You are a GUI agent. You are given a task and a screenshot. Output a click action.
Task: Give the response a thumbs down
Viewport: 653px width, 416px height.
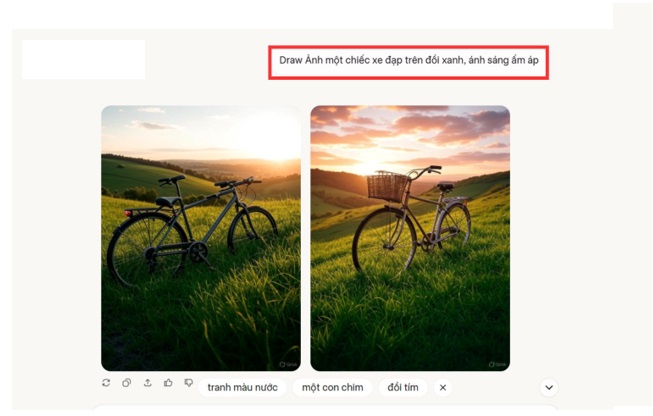point(189,383)
